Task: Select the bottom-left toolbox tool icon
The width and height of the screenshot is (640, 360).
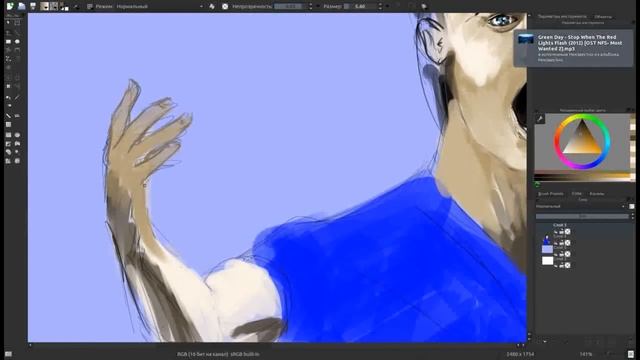Action: pyautogui.click(x=8, y=161)
